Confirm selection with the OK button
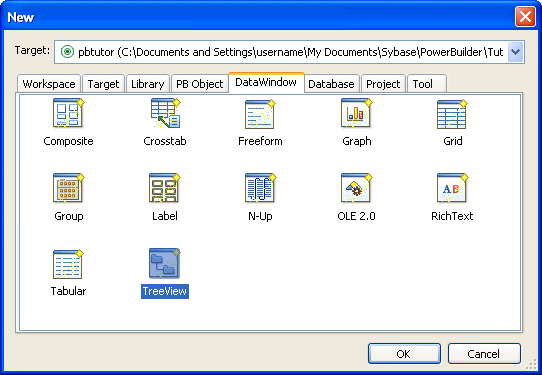Image resolution: width=542 pixels, height=375 pixels. tap(404, 354)
